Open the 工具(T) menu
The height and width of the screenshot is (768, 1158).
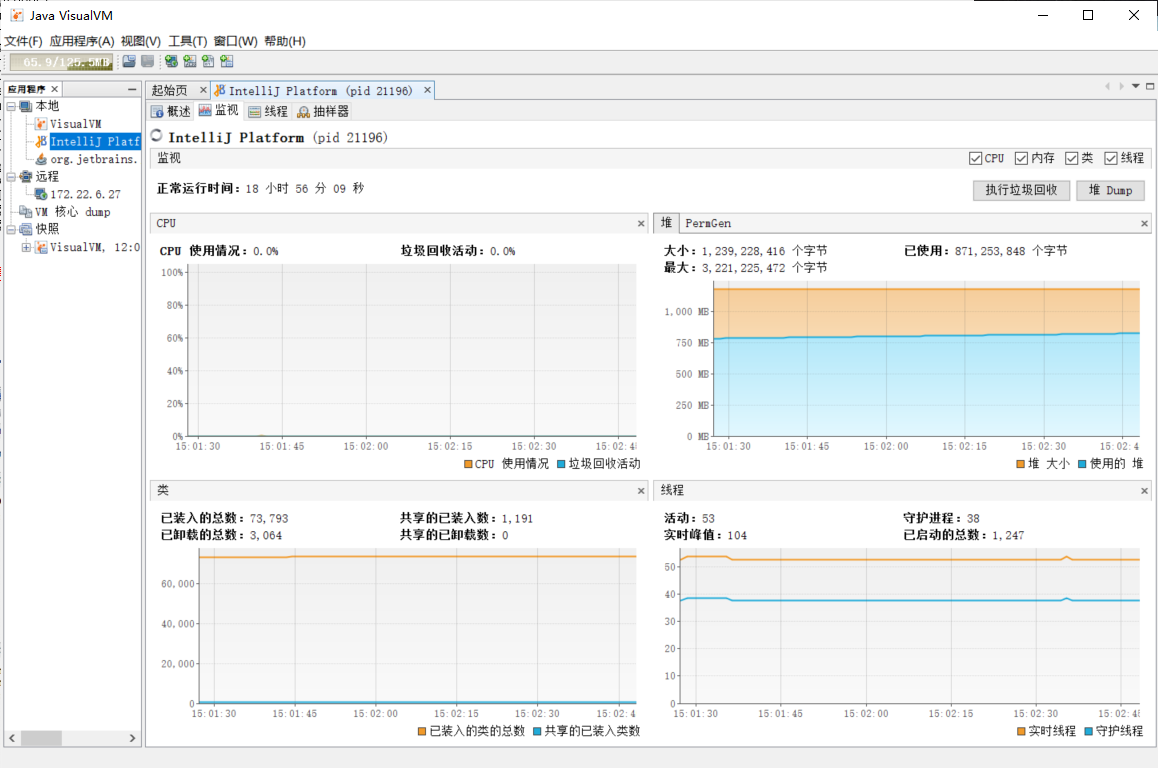pyautogui.click(x=188, y=41)
